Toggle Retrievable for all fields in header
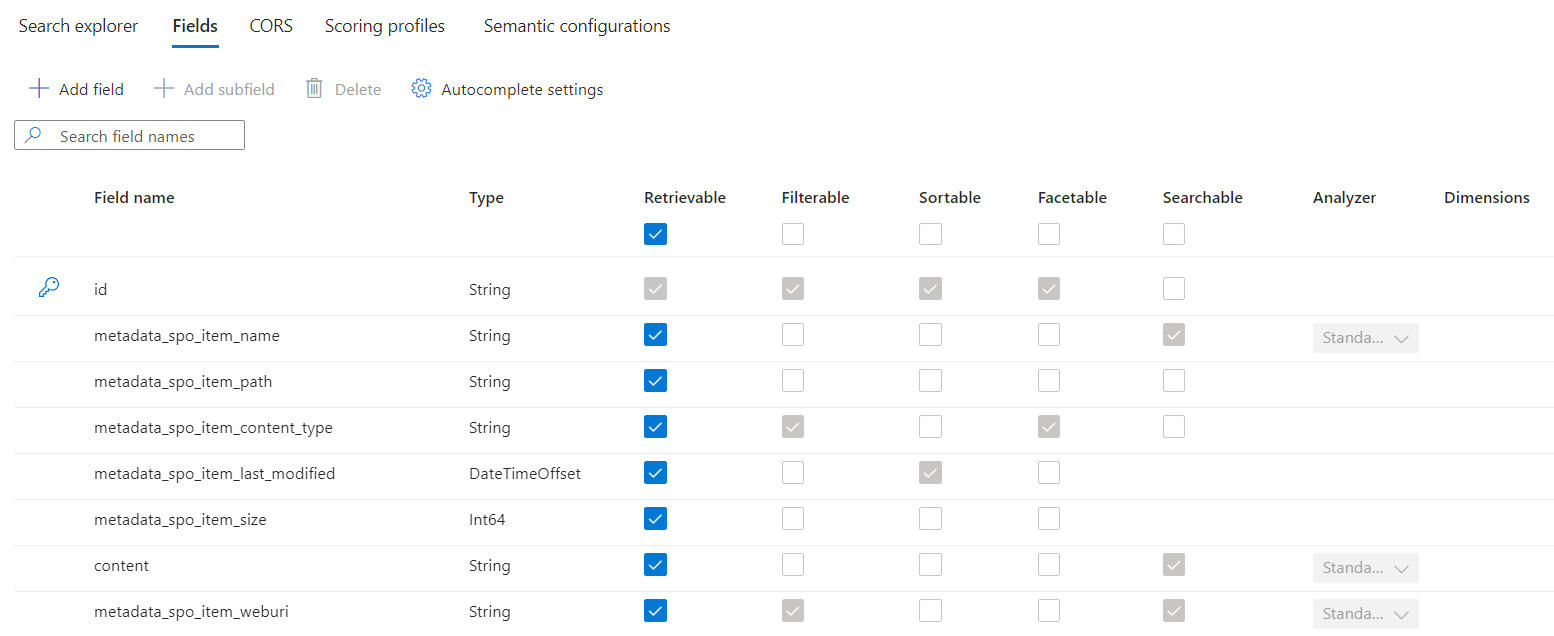This screenshot has height=636, width=1554. (x=655, y=233)
